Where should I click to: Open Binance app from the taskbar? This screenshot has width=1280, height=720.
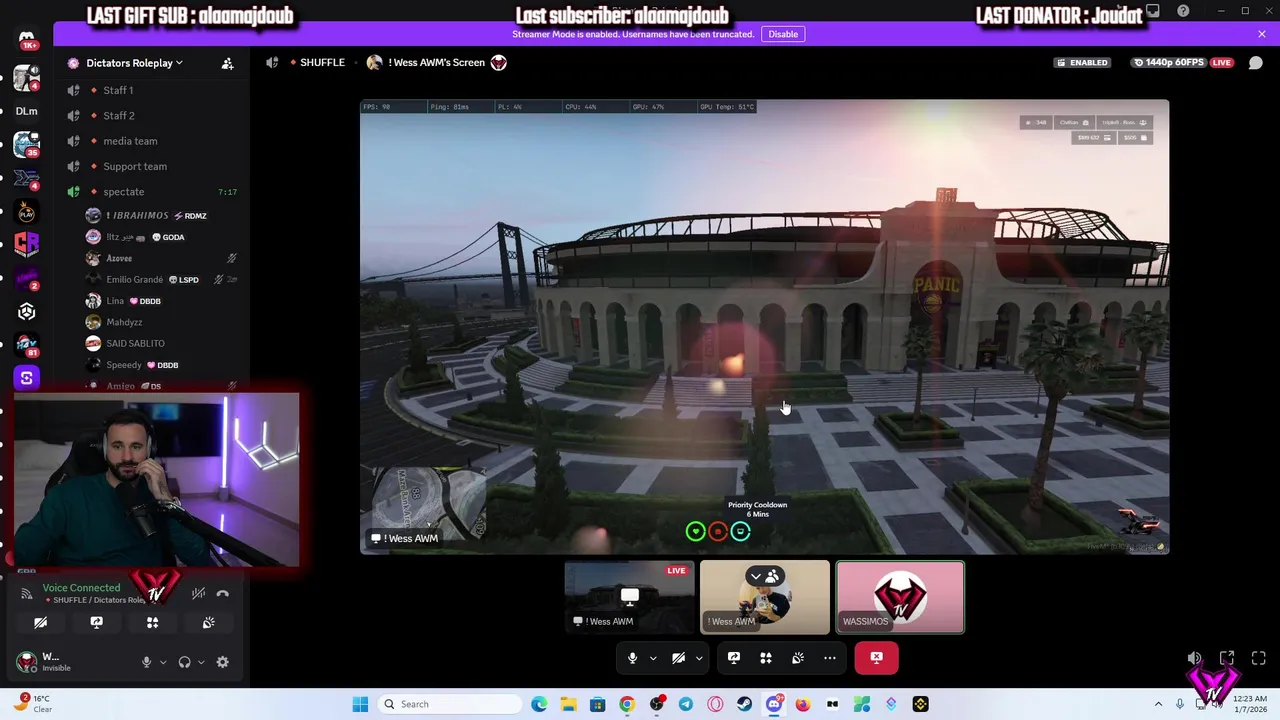(x=920, y=704)
